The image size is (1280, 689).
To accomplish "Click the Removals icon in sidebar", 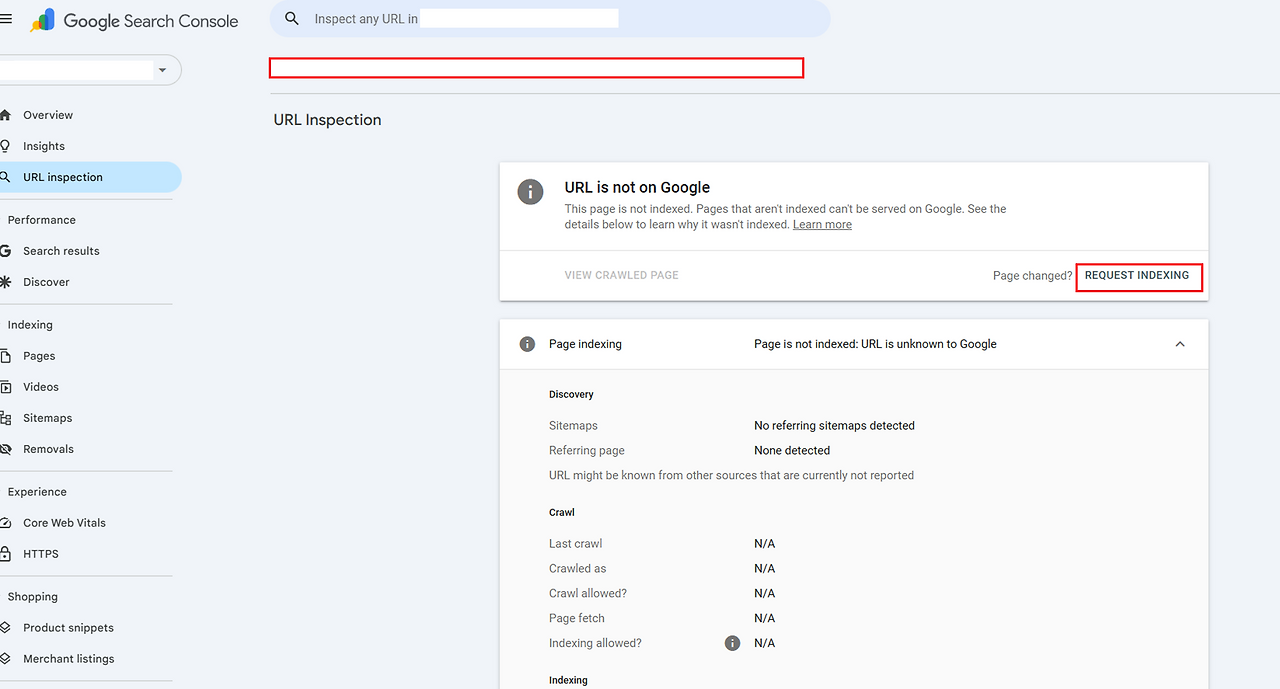I will pyautogui.click(x=6, y=449).
